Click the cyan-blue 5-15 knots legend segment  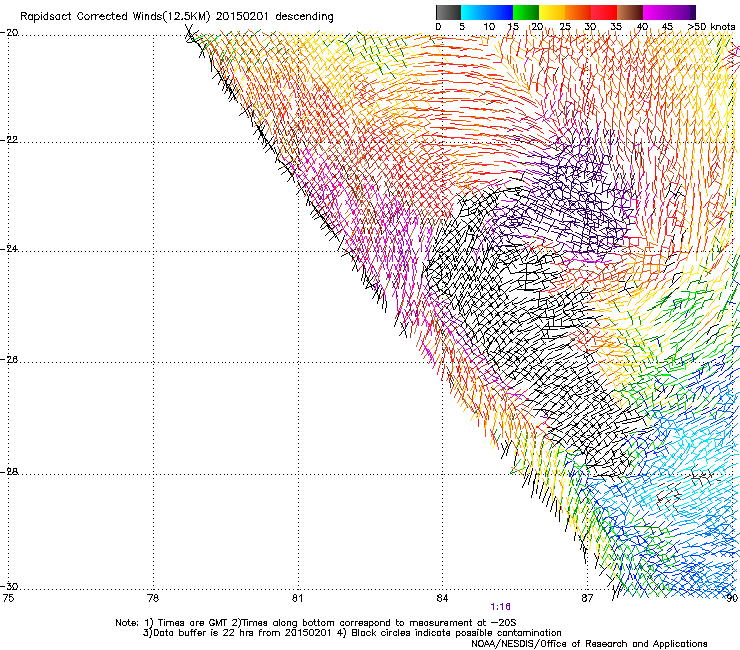487,13
